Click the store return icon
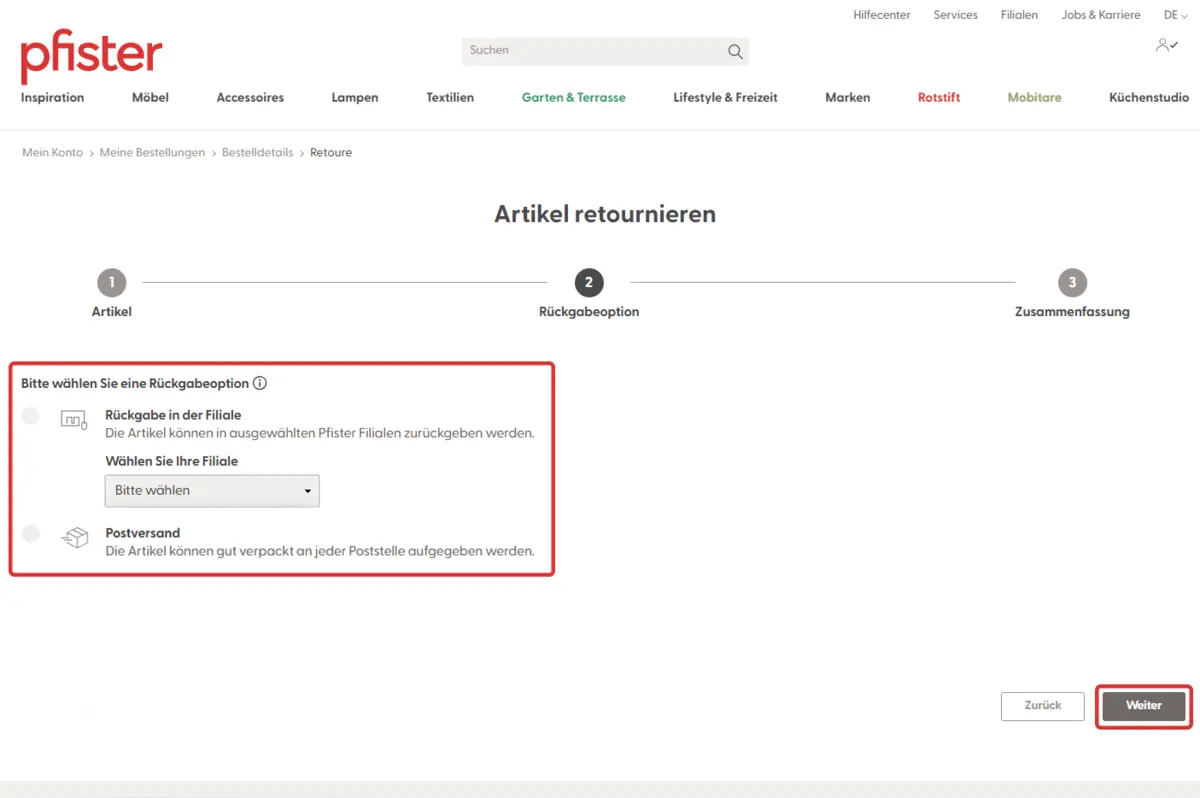Image resolution: width=1200 pixels, height=798 pixels. coord(74,421)
